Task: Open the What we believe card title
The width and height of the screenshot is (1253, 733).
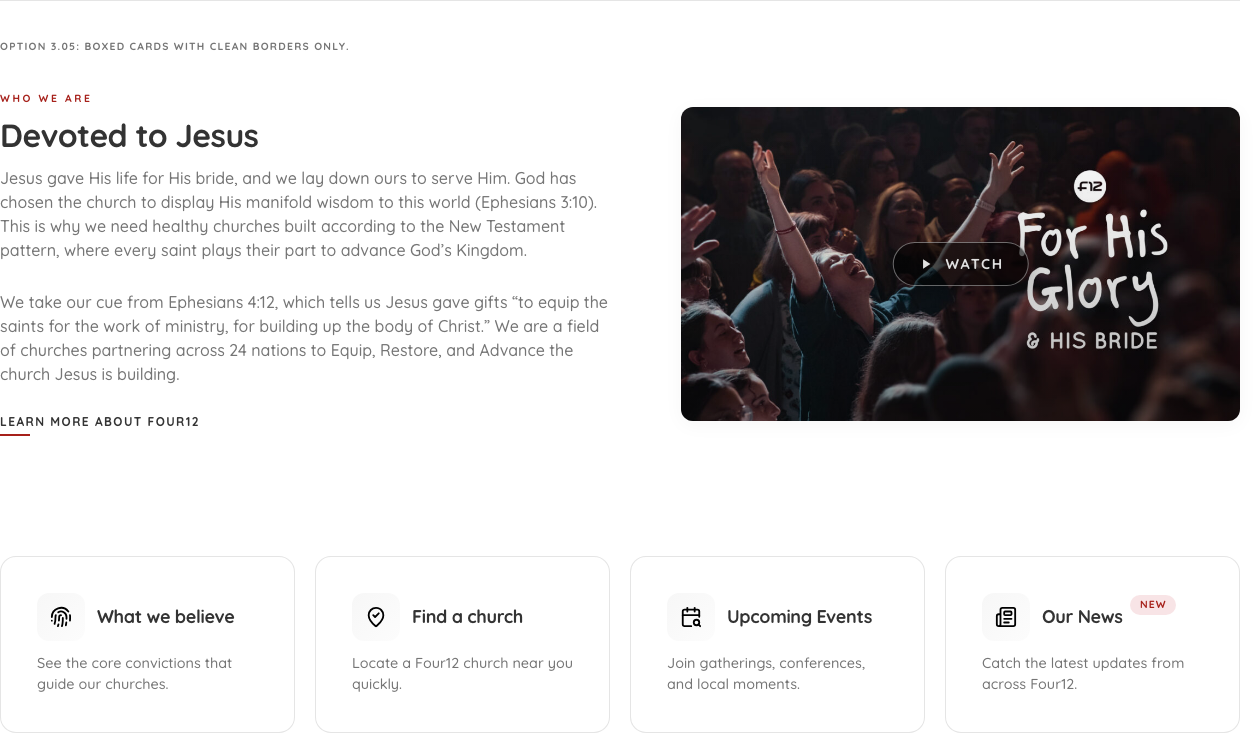Action: (x=166, y=617)
